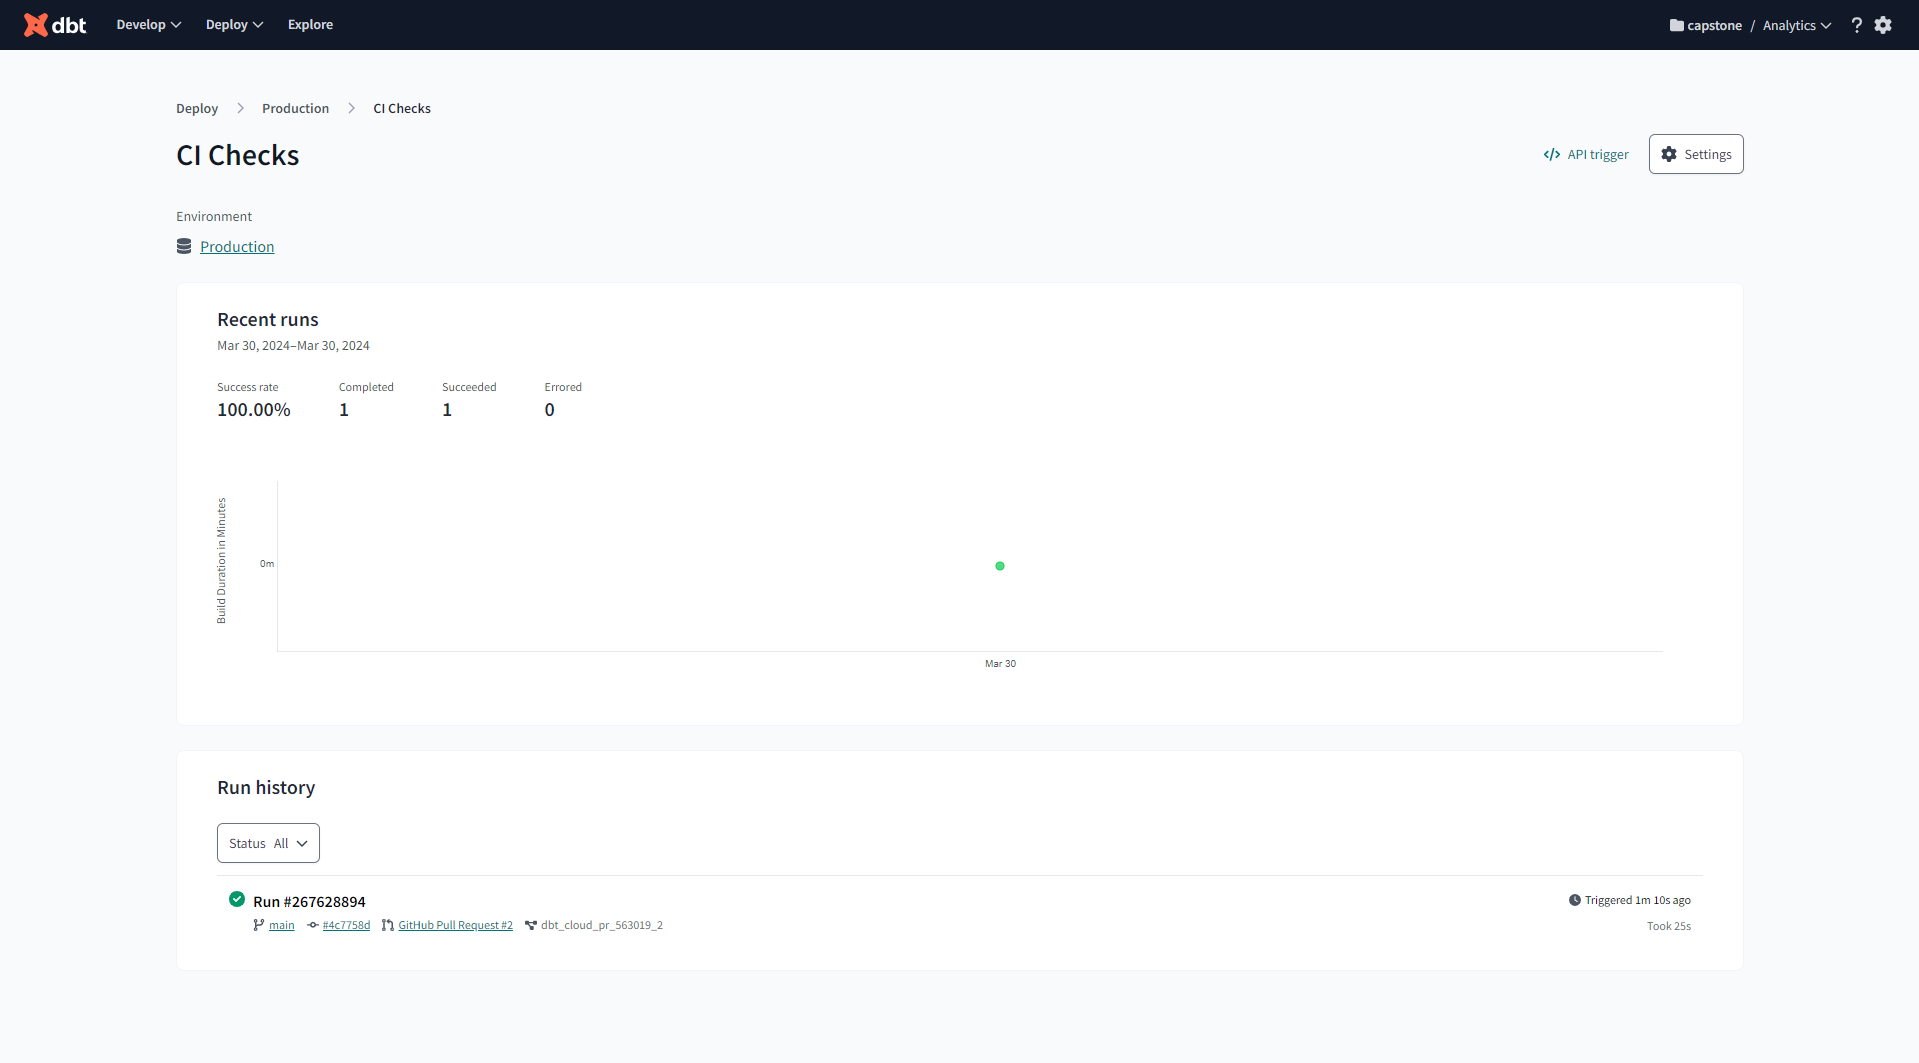Viewport: 1919px width, 1063px height.
Task: Click the Run history heading
Action: (266, 788)
